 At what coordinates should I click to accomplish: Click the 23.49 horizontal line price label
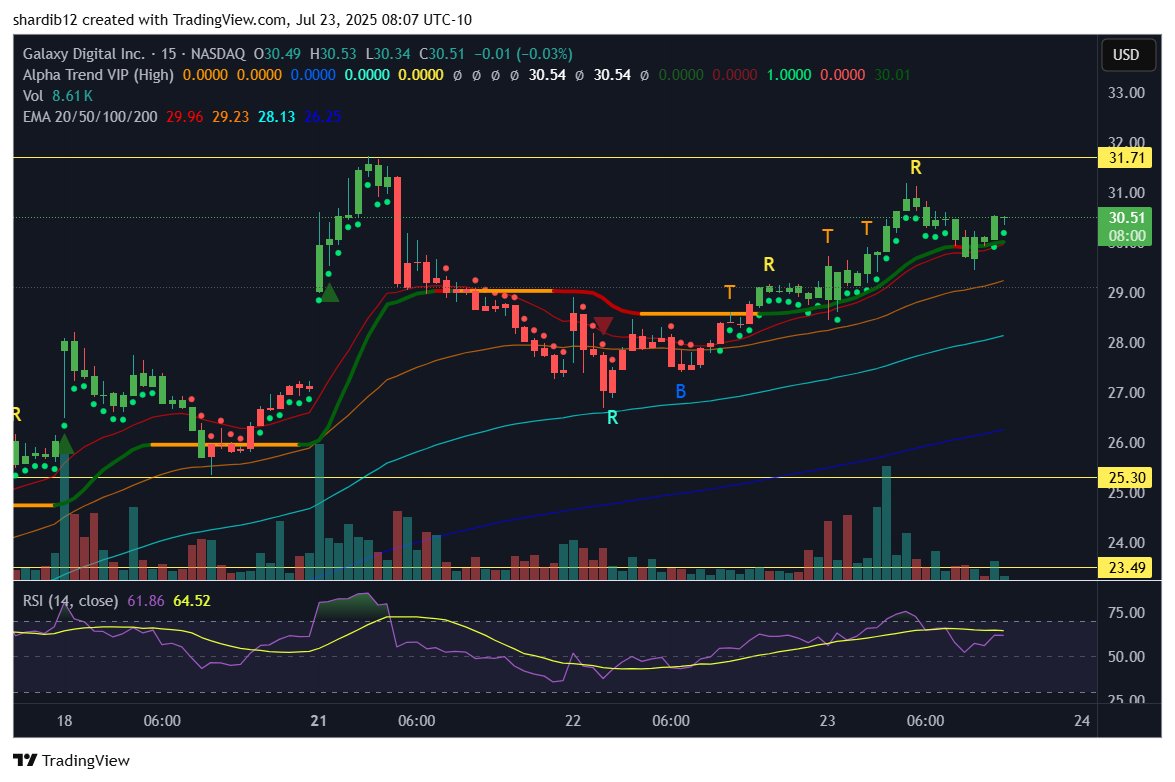tap(1126, 568)
